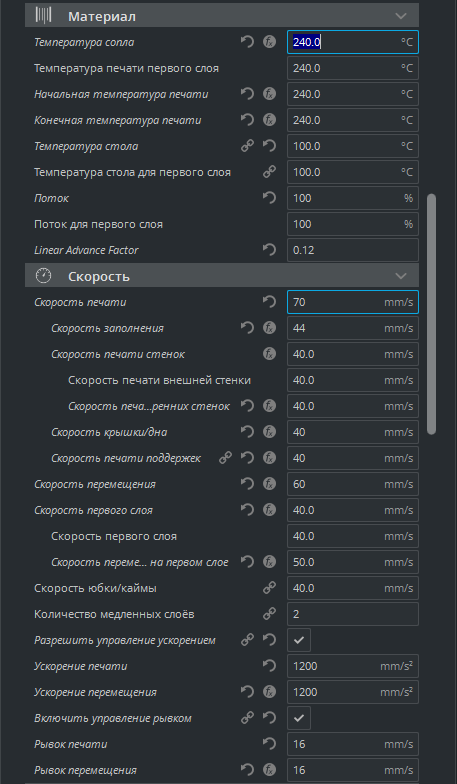Image resolution: width=457 pixels, height=784 pixels.
Task: Reset Скорость печати value
Action: (270, 302)
